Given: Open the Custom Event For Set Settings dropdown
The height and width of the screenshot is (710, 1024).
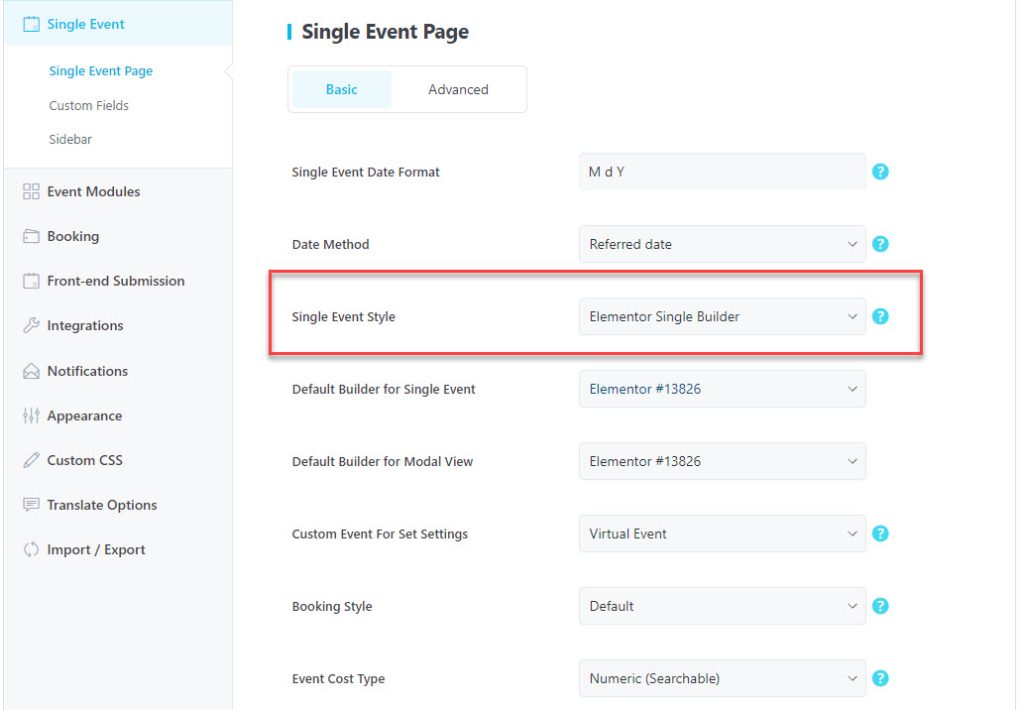Looking at the screenshot, I should click(722, 533).
